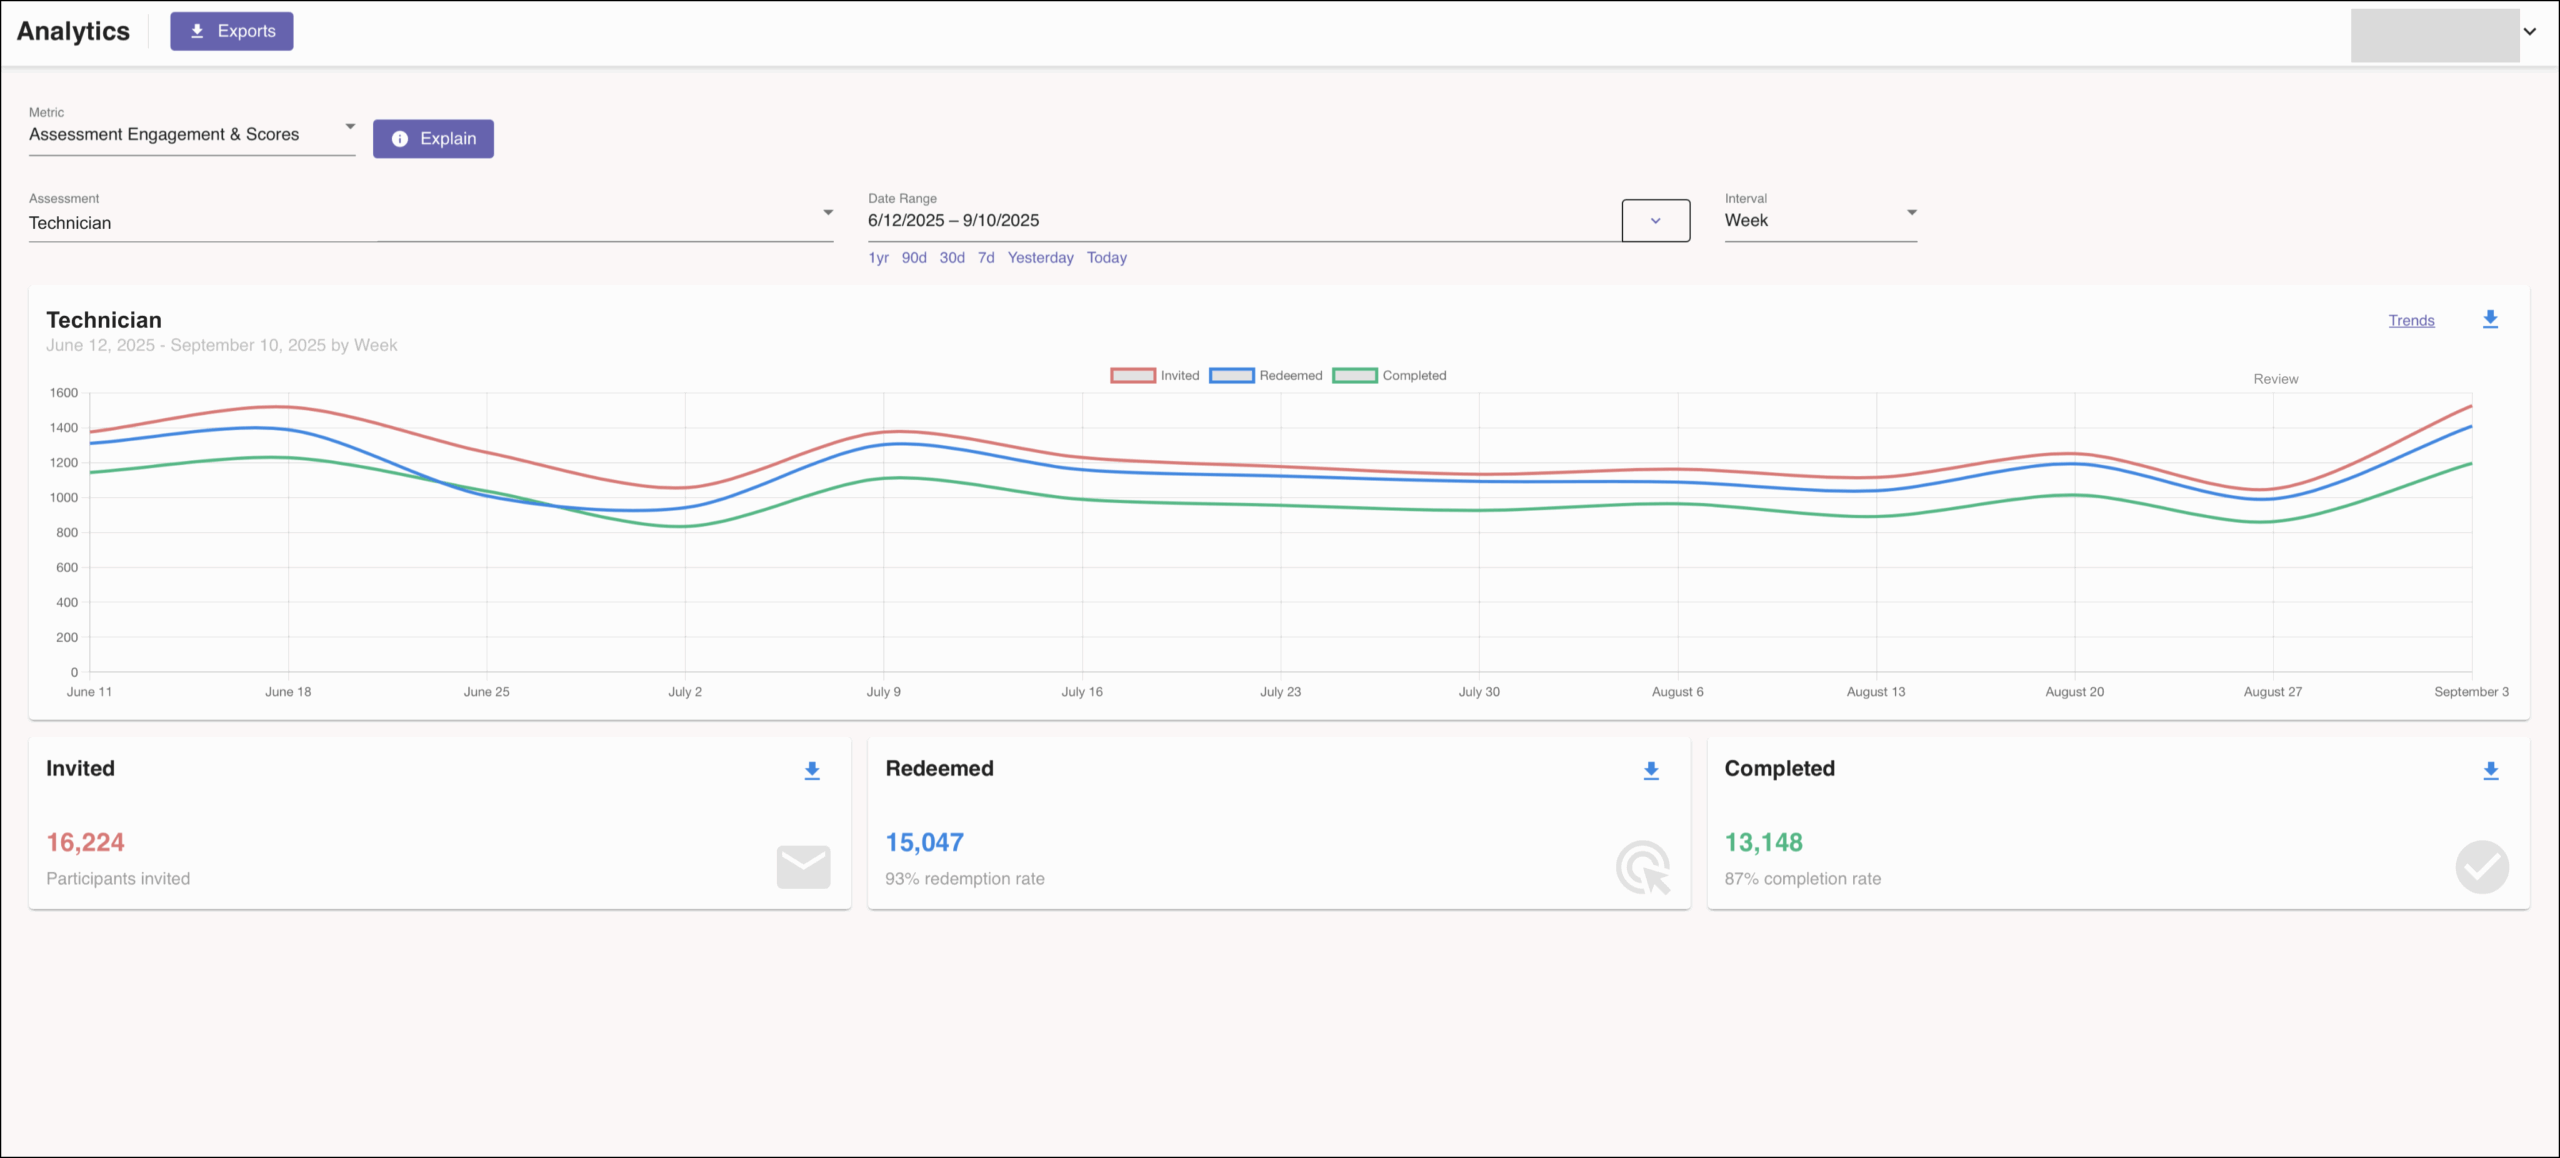Click the Exports button
The height and width of the screenshot is (1158, 2560).
click(x=232, y=31)
